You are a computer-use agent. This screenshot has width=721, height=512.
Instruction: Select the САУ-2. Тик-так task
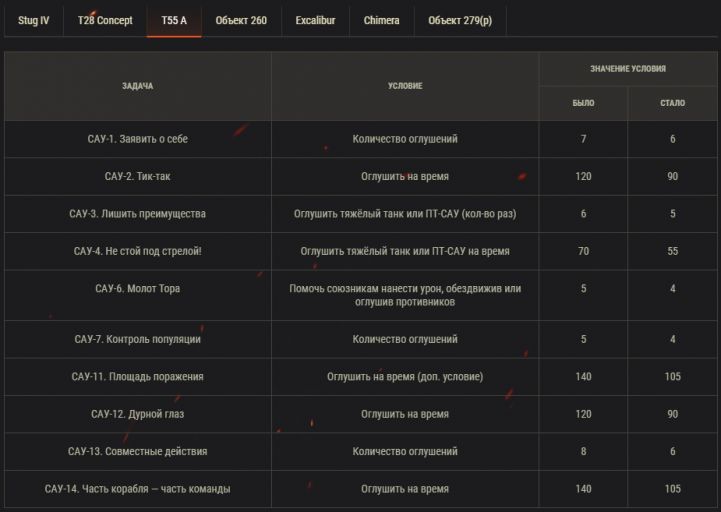pyautogui.click(x=138, y=176)
